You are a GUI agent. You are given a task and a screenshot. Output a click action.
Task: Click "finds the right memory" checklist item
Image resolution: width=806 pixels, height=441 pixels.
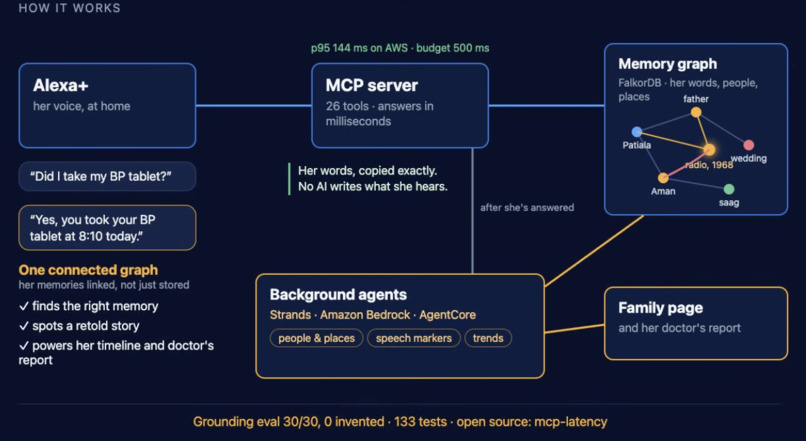[88, 306]
